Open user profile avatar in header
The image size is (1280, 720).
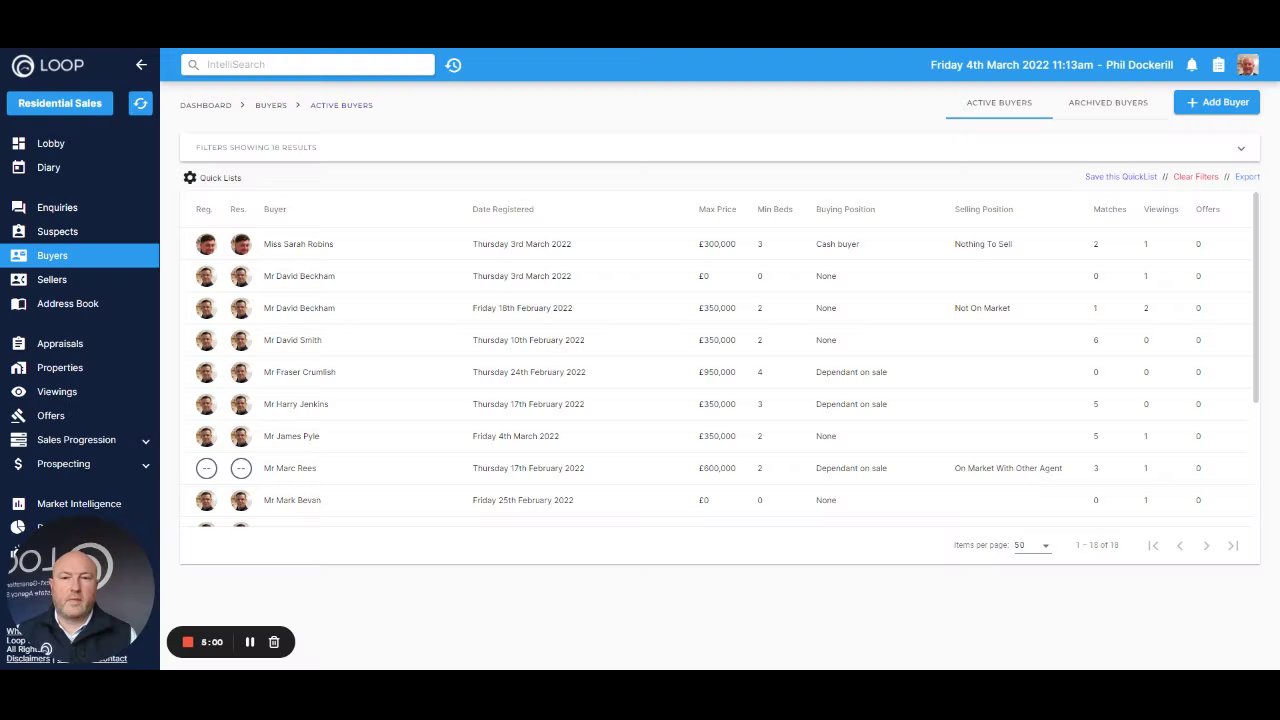point(1247,65)
